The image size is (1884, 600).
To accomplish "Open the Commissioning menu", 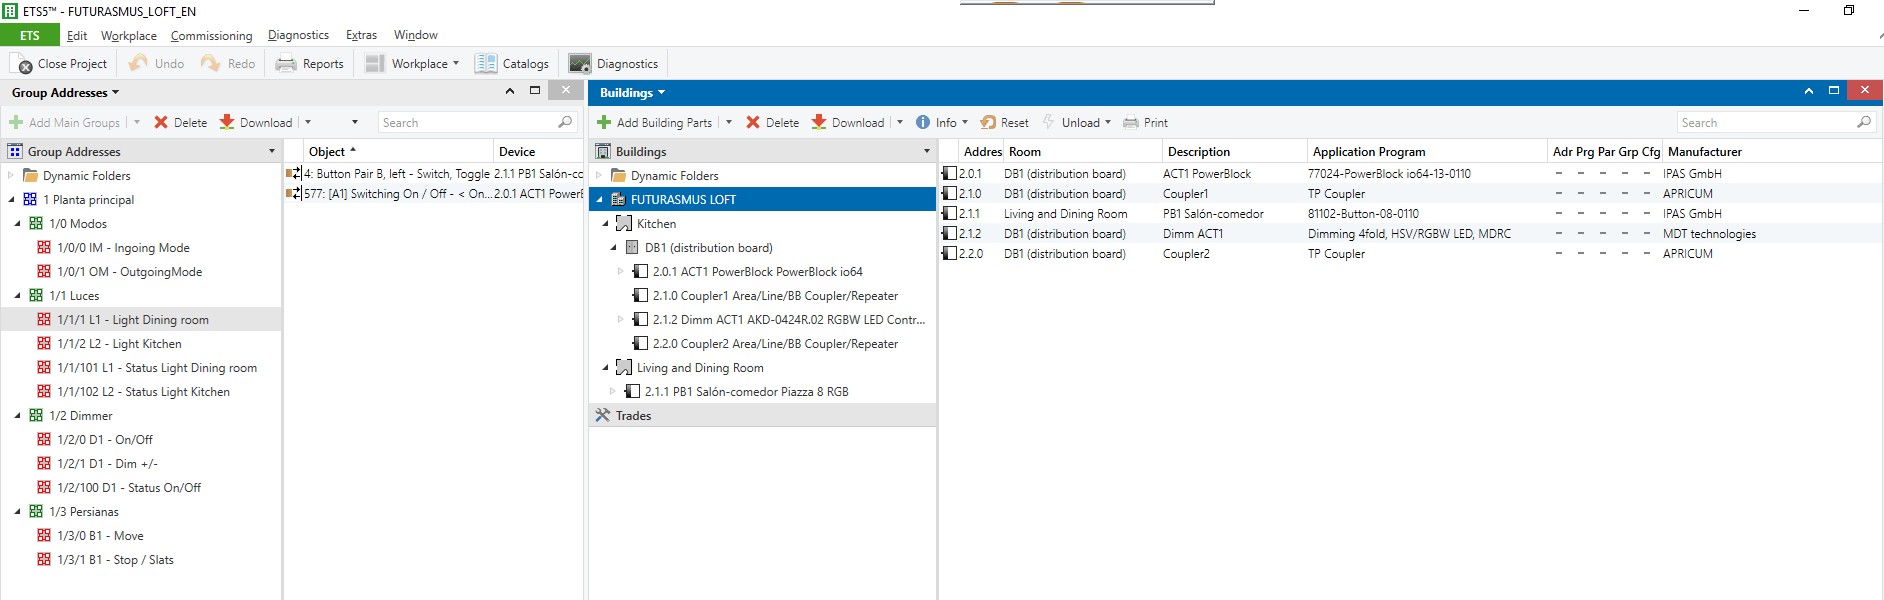I will [x=211, y=36].
